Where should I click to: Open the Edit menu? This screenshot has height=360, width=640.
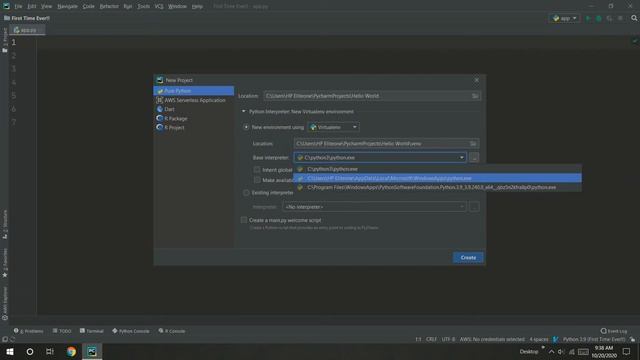pyautogui.click(x=32, y=6)
